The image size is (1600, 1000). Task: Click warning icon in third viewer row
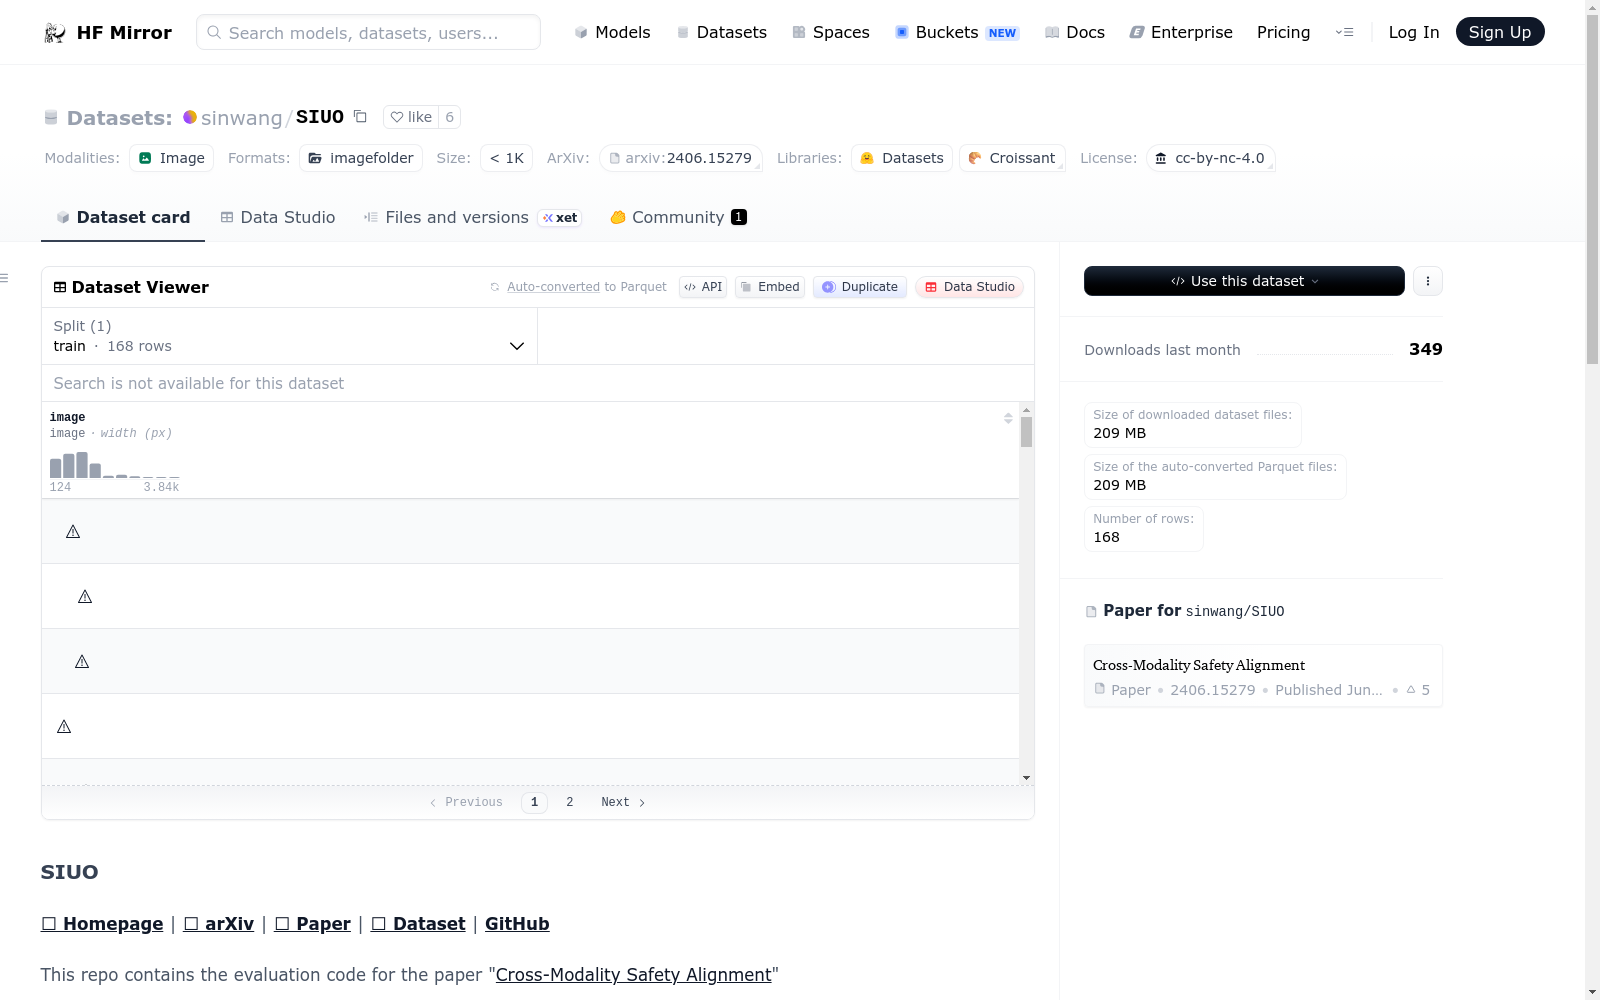[82, 662]
